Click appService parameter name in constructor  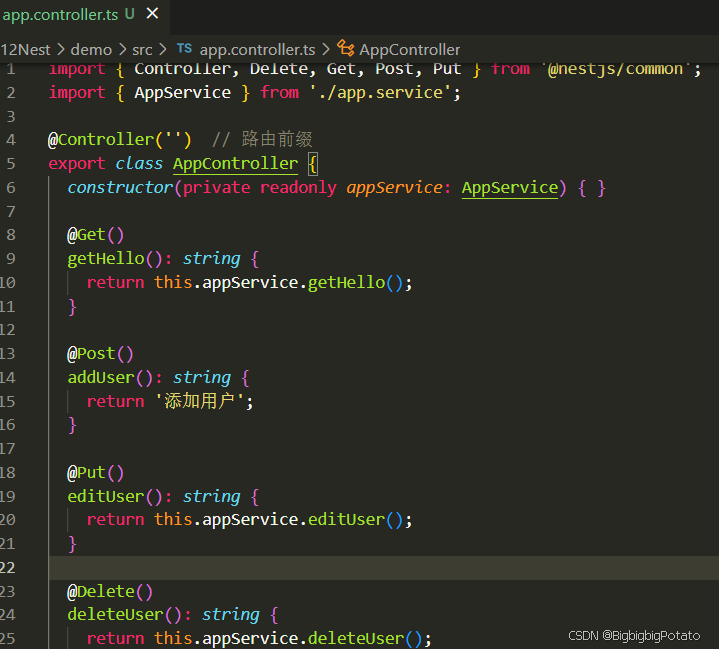coord(394,188)
